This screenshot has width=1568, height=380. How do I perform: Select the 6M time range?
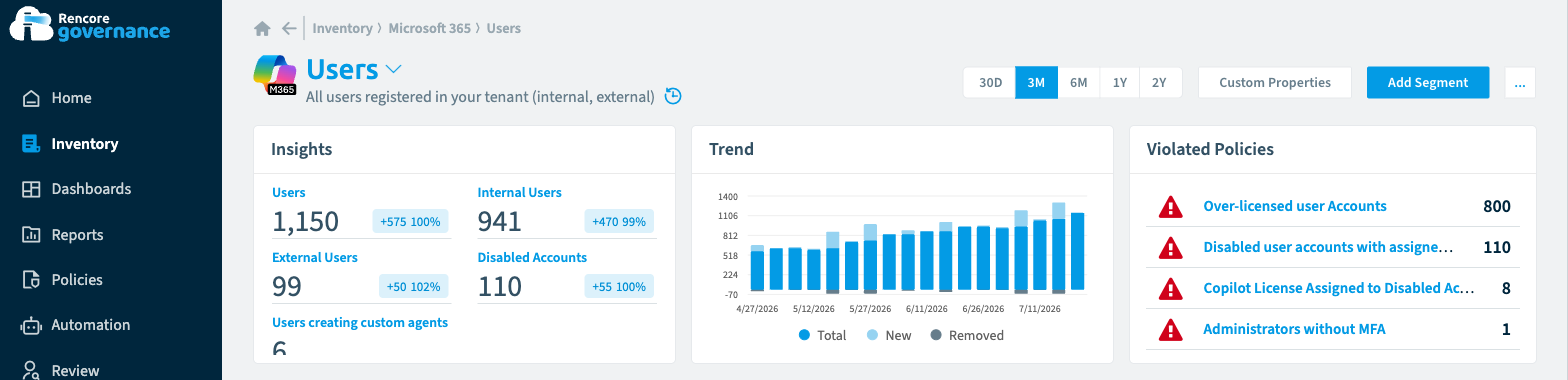(x=1078, y=83)
